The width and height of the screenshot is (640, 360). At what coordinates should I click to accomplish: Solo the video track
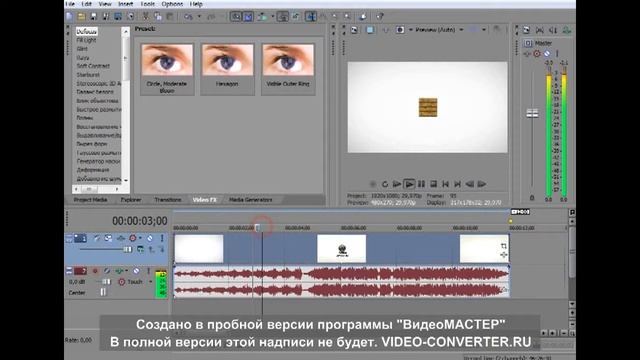(162, 238)
